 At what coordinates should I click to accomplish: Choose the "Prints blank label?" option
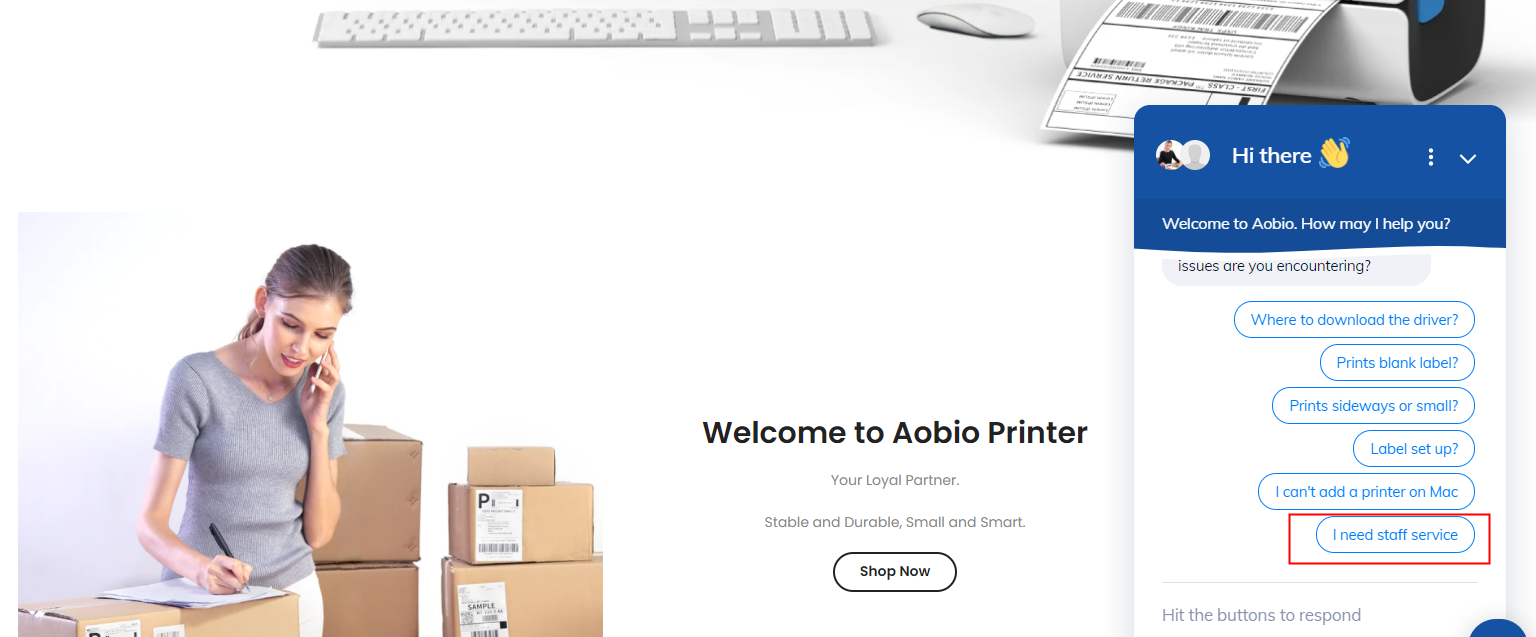[x=1397, y=363]
